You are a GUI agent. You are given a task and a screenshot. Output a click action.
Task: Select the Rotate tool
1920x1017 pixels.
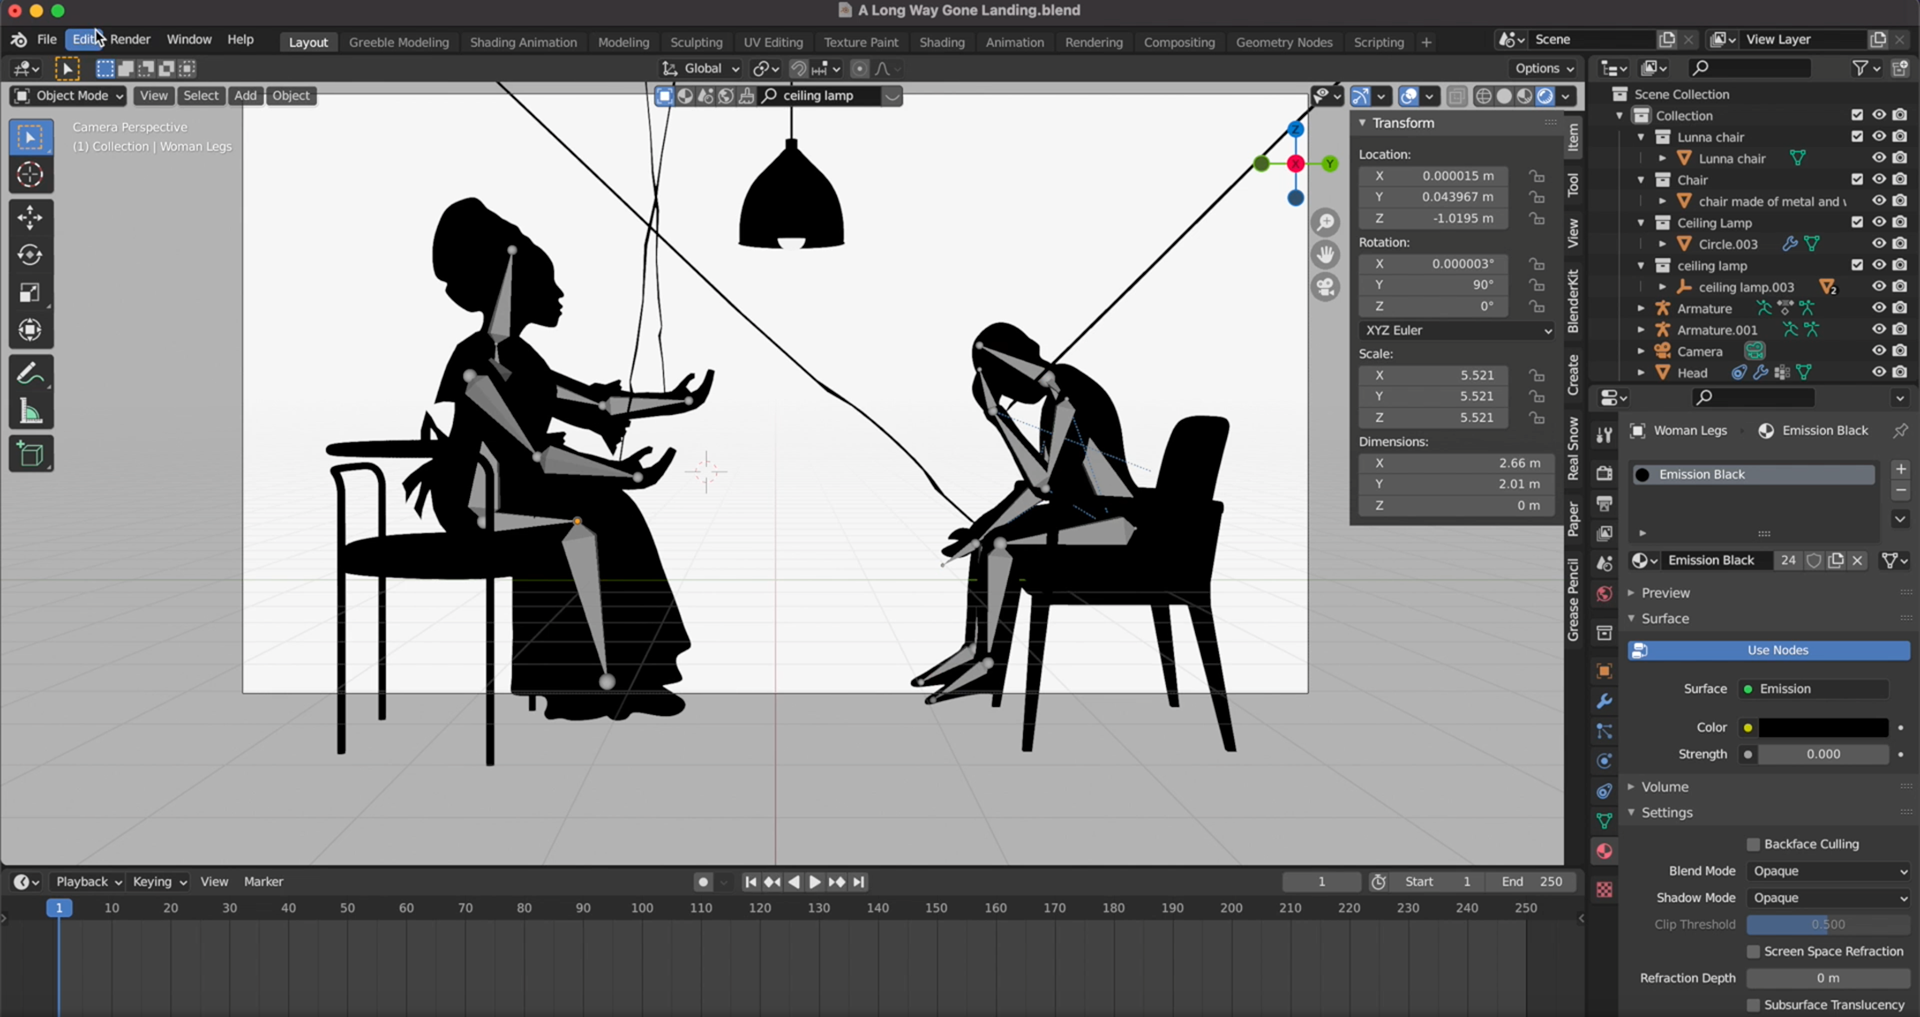[30, 255]
